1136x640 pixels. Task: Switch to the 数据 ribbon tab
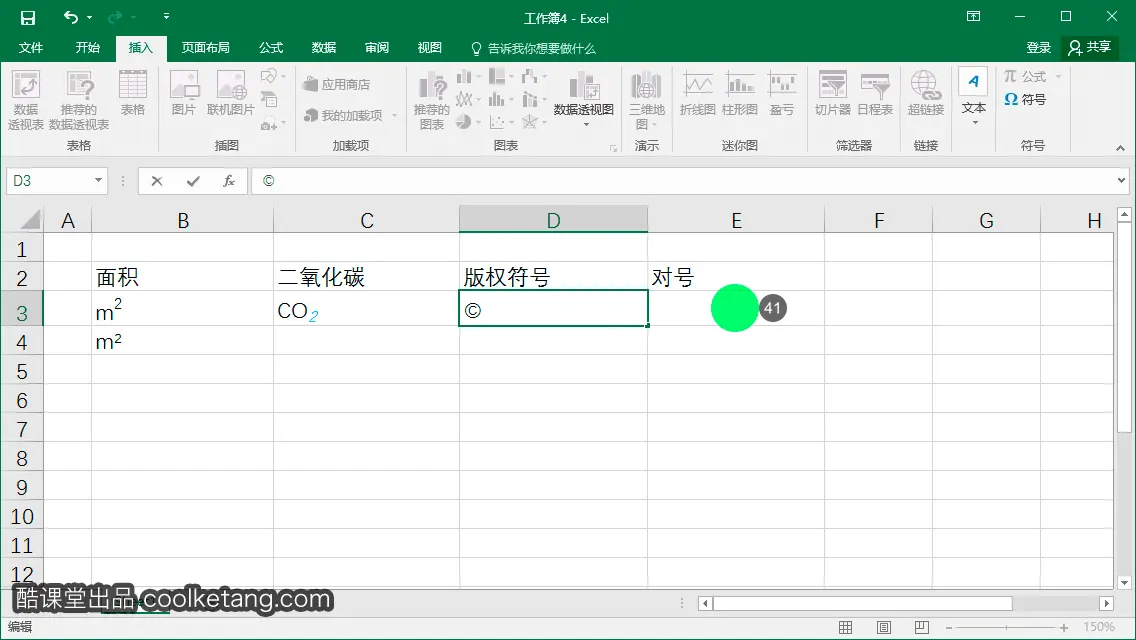click(x=323, y=48)
